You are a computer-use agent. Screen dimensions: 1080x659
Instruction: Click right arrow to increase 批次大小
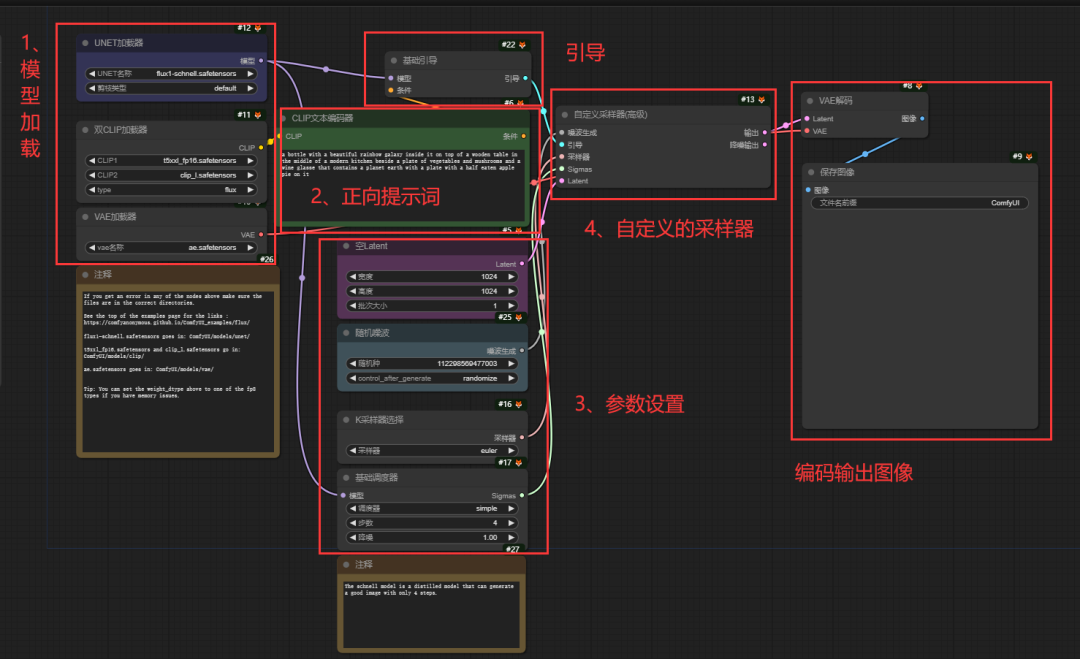point(511,305)
